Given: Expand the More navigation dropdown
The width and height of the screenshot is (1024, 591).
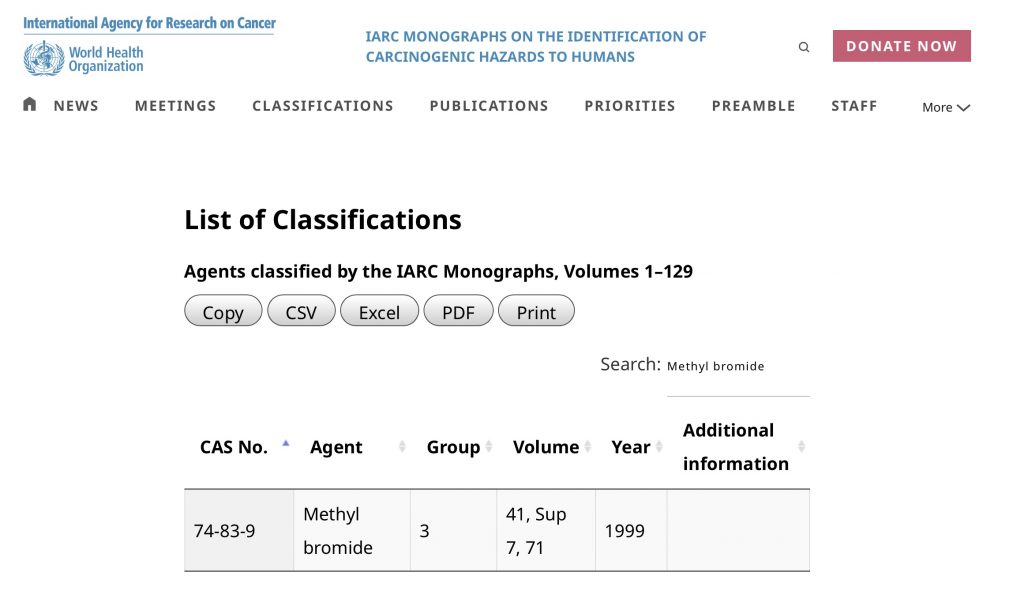Looking at the screenshot, I should (945, 107).
